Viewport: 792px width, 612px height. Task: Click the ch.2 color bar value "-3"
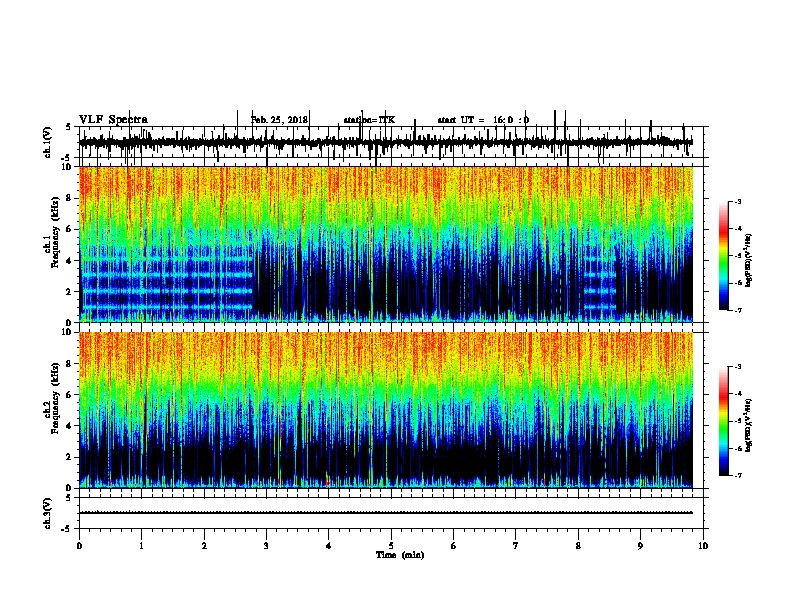[x=737, y=367]
